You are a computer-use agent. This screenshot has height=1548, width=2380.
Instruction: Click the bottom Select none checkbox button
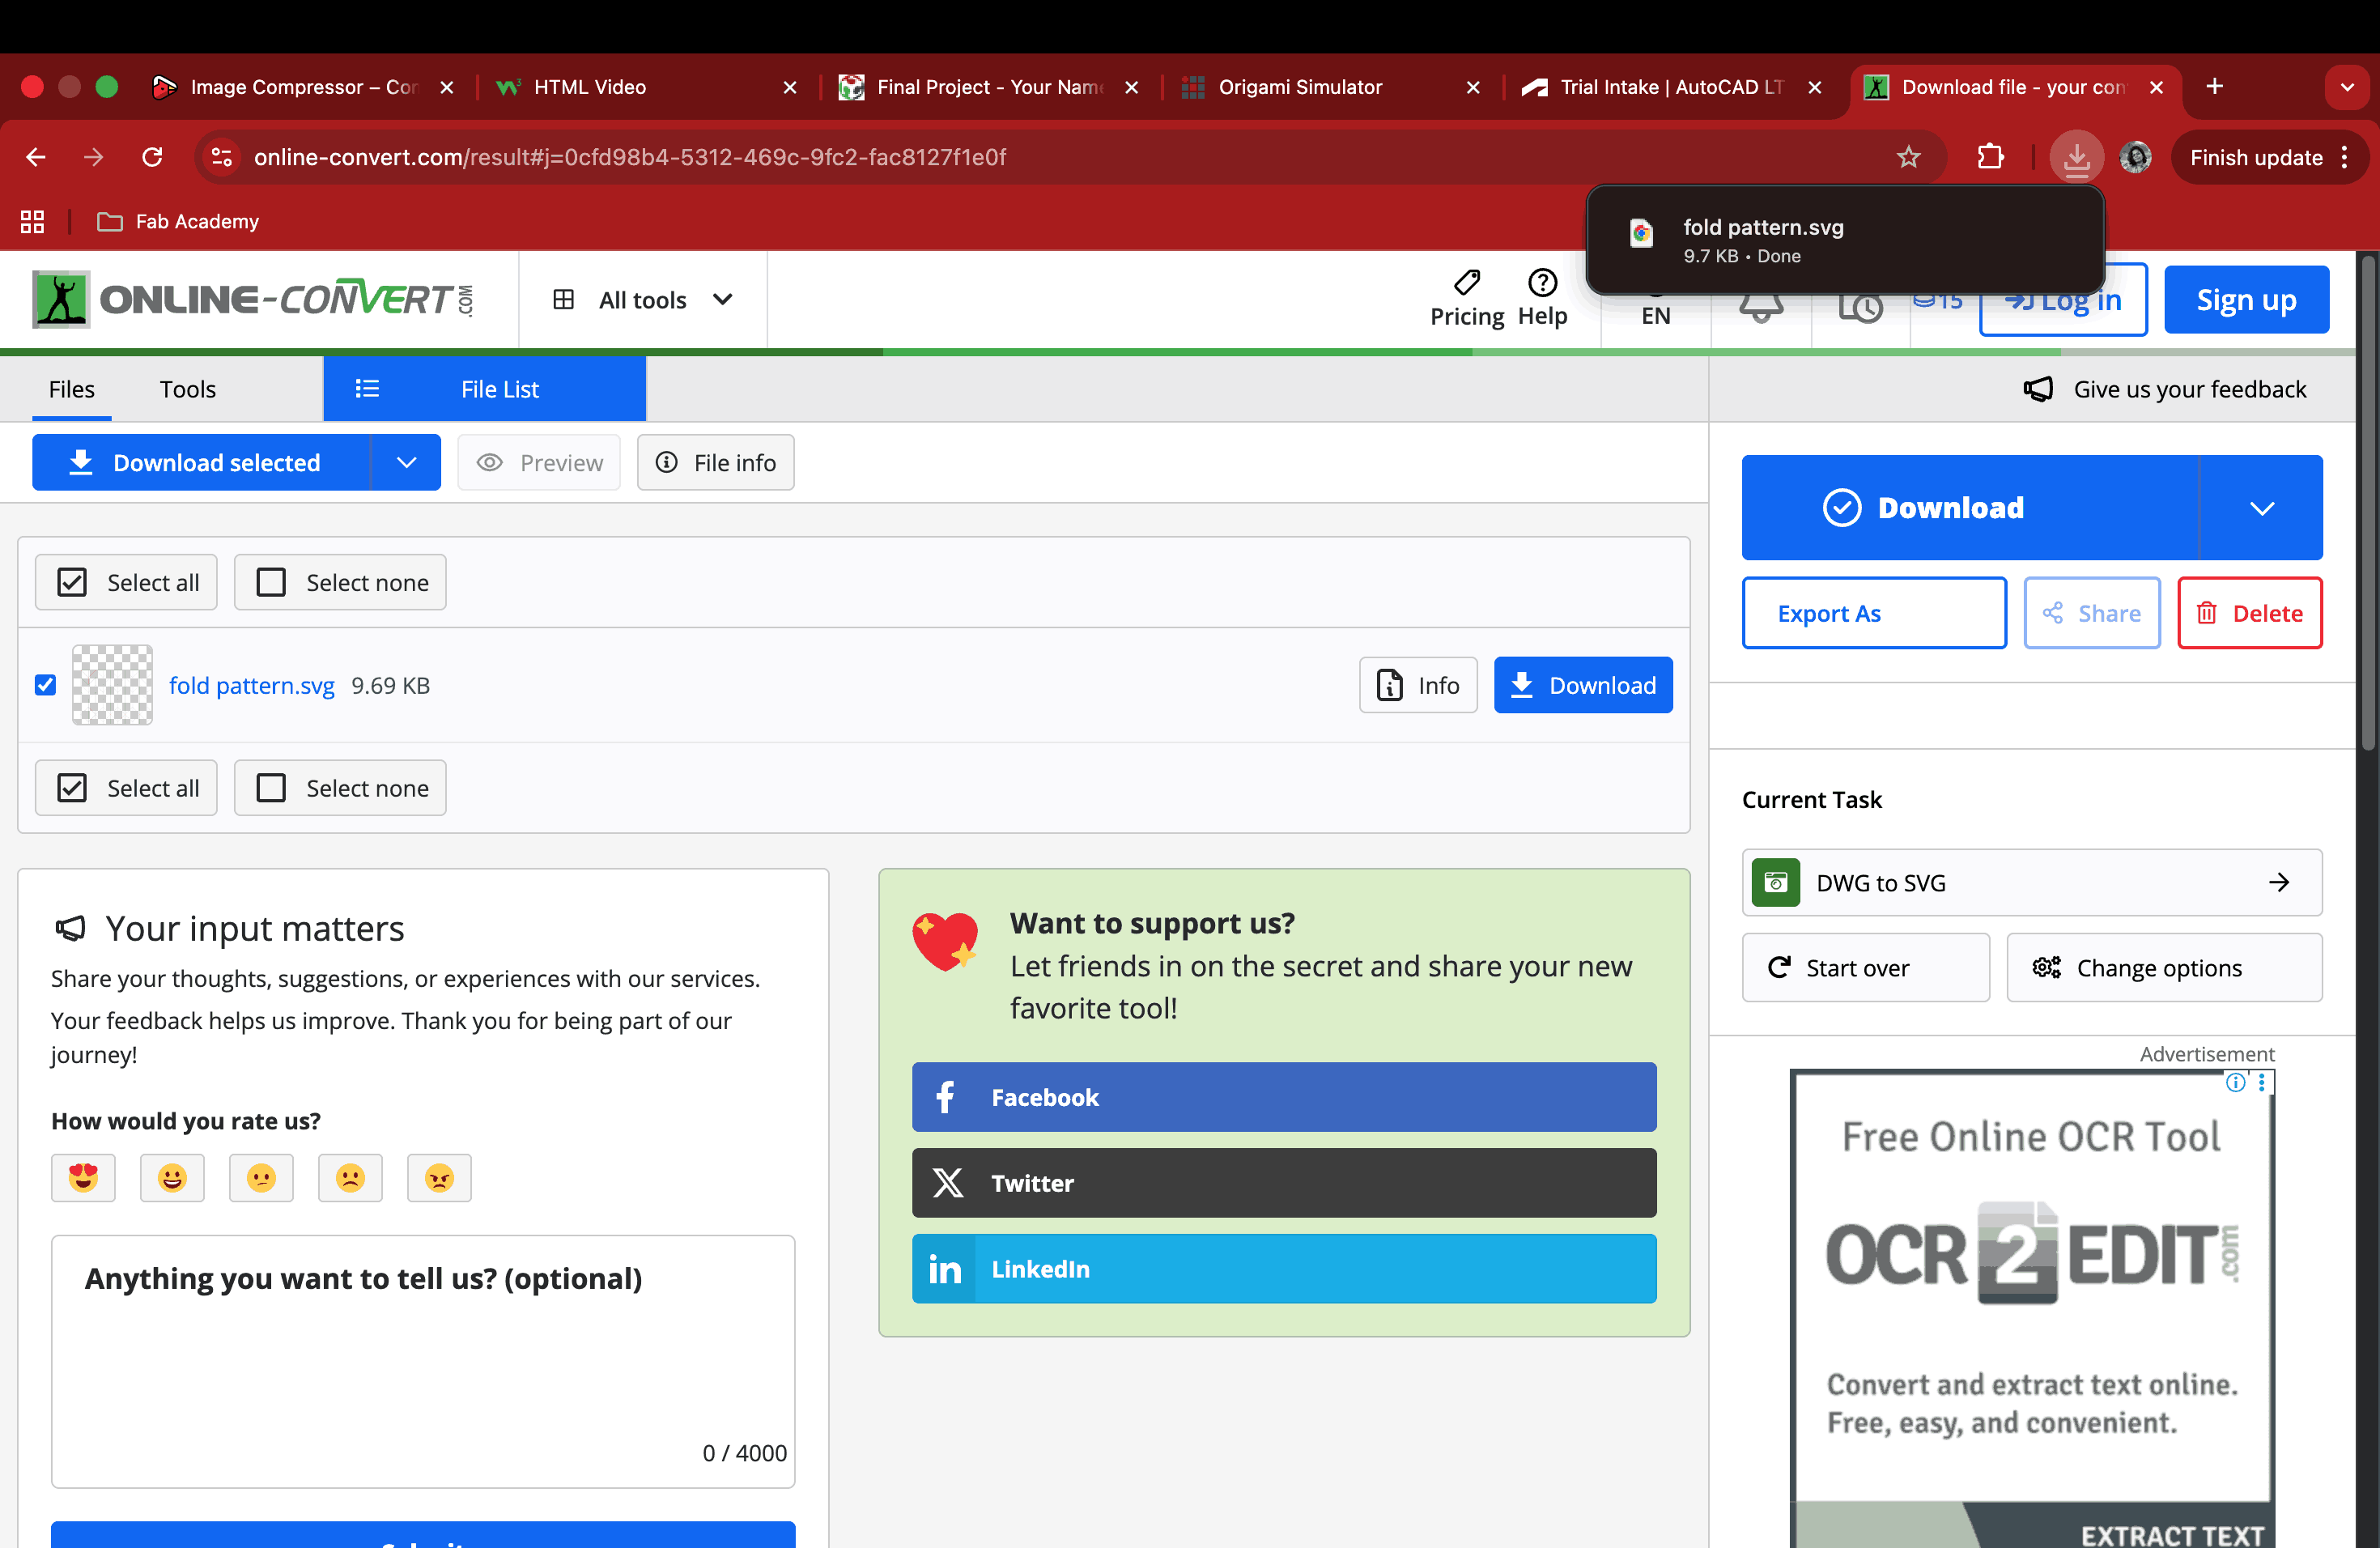(340, 788)
